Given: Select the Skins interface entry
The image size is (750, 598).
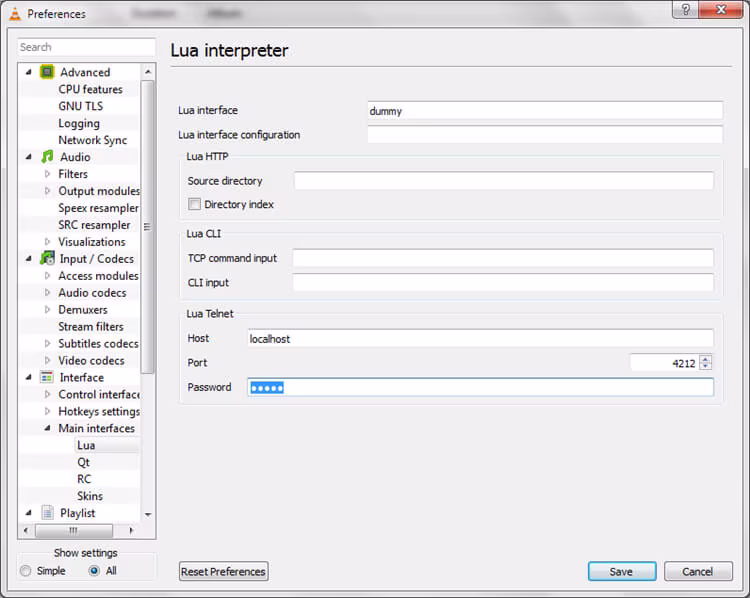Looking at the screenshot, I should pos(90,496).
